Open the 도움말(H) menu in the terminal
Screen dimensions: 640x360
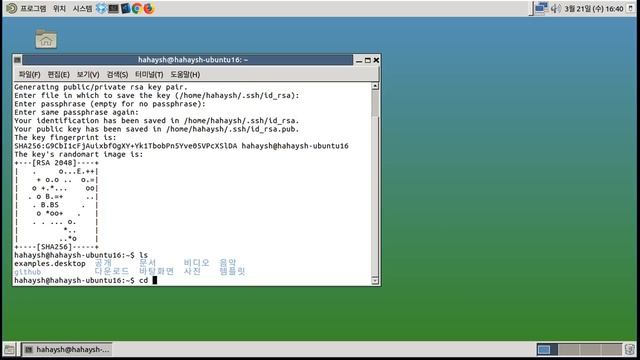(185, 74)
